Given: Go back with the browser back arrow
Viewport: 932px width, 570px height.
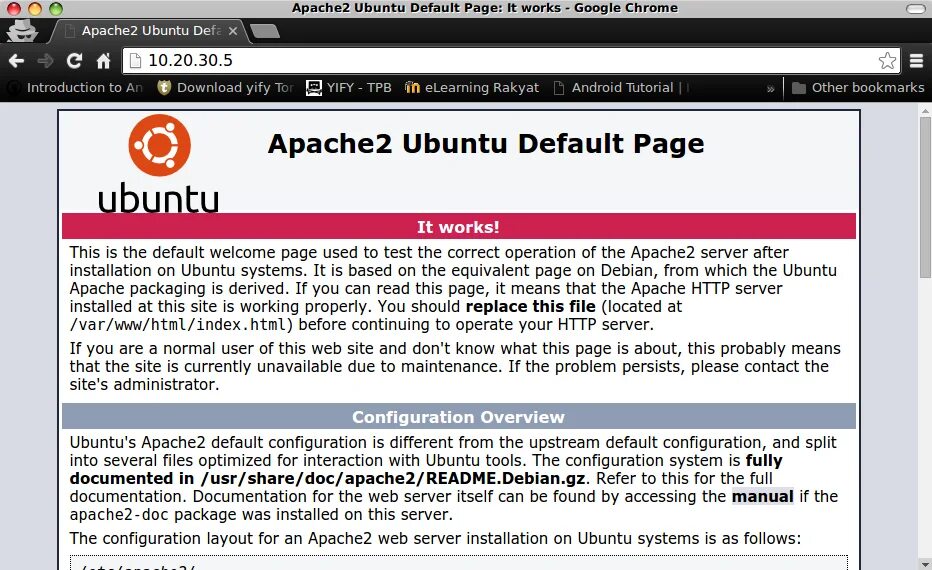Looking at the screenshot, I should pyautogui.click(x=16, y=61).
